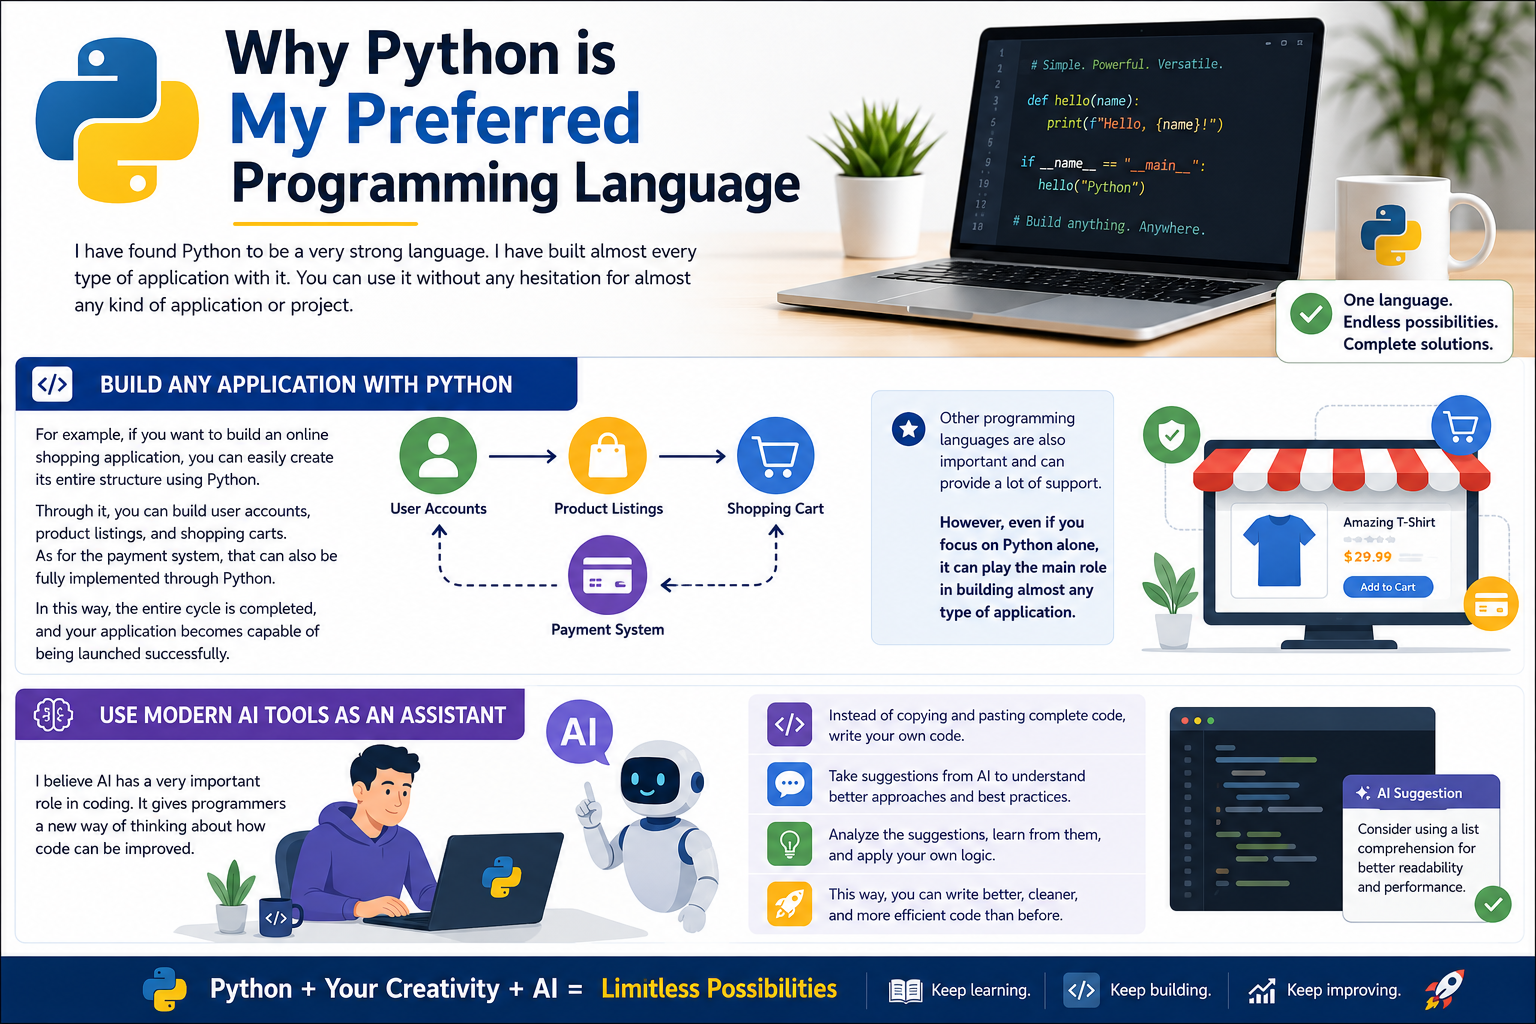Viewport: 1536px width, 1024px height.
Task: Click the 'Amazing T-Shirt' product title
Action: pyautogui.click(x=1389, y=522)
